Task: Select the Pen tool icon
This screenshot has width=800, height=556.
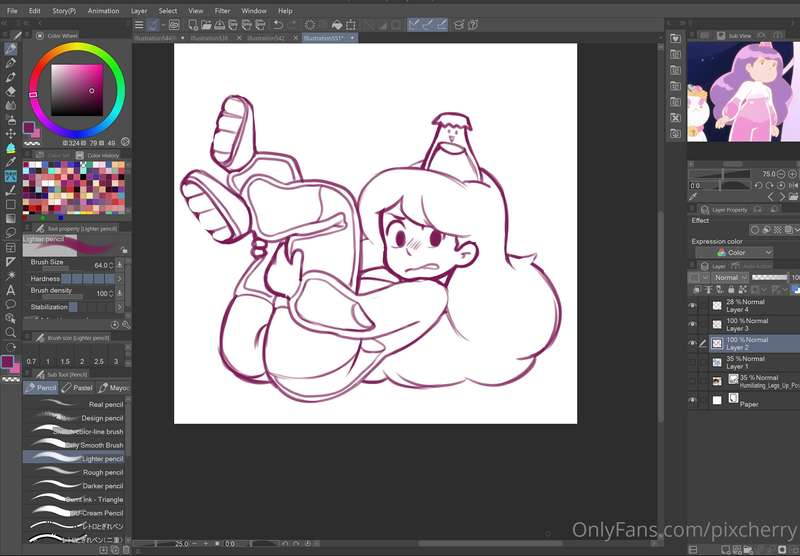Action: click(x=10, y=63)
